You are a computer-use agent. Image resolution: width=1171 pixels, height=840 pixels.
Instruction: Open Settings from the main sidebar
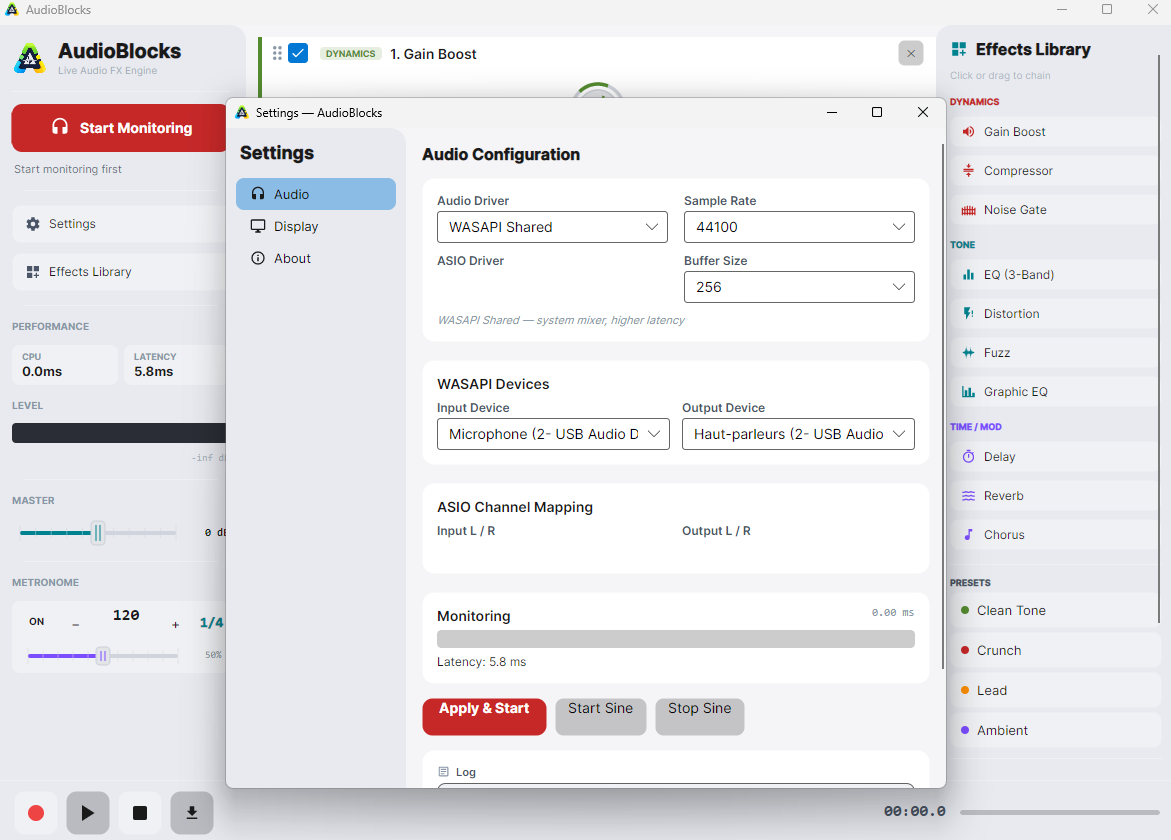click(119, 224)
